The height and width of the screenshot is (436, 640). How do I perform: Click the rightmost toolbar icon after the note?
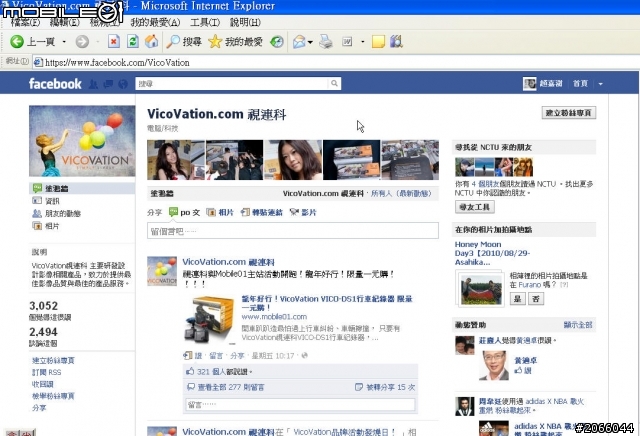(396, 41)
